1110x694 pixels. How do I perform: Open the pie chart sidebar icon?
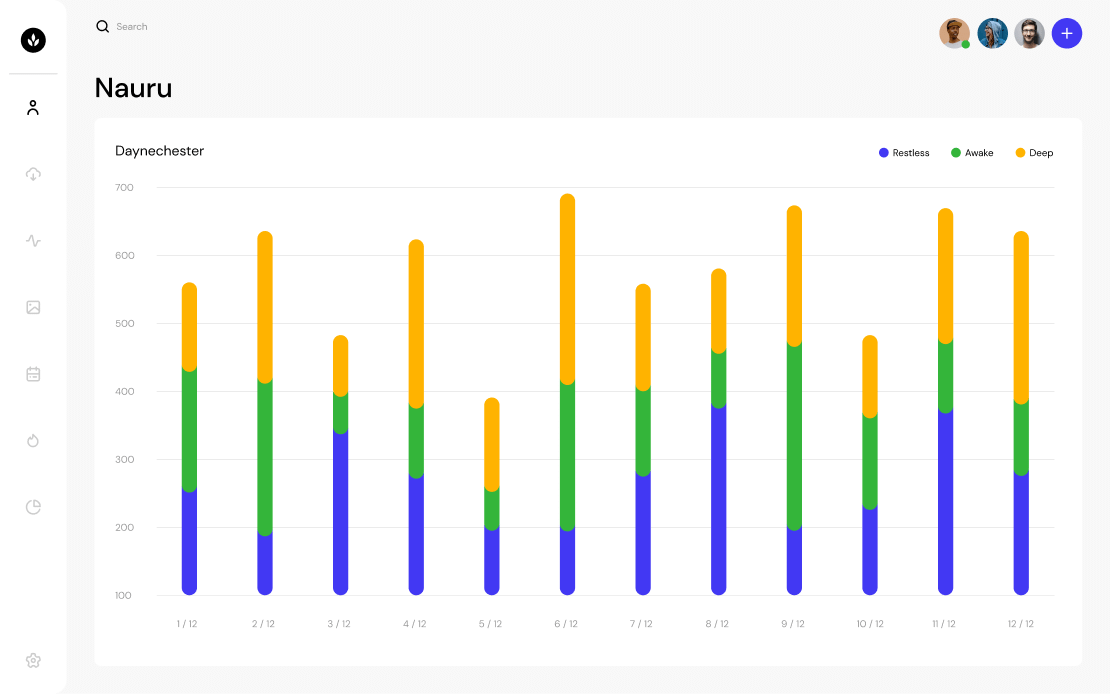(33, 507)
